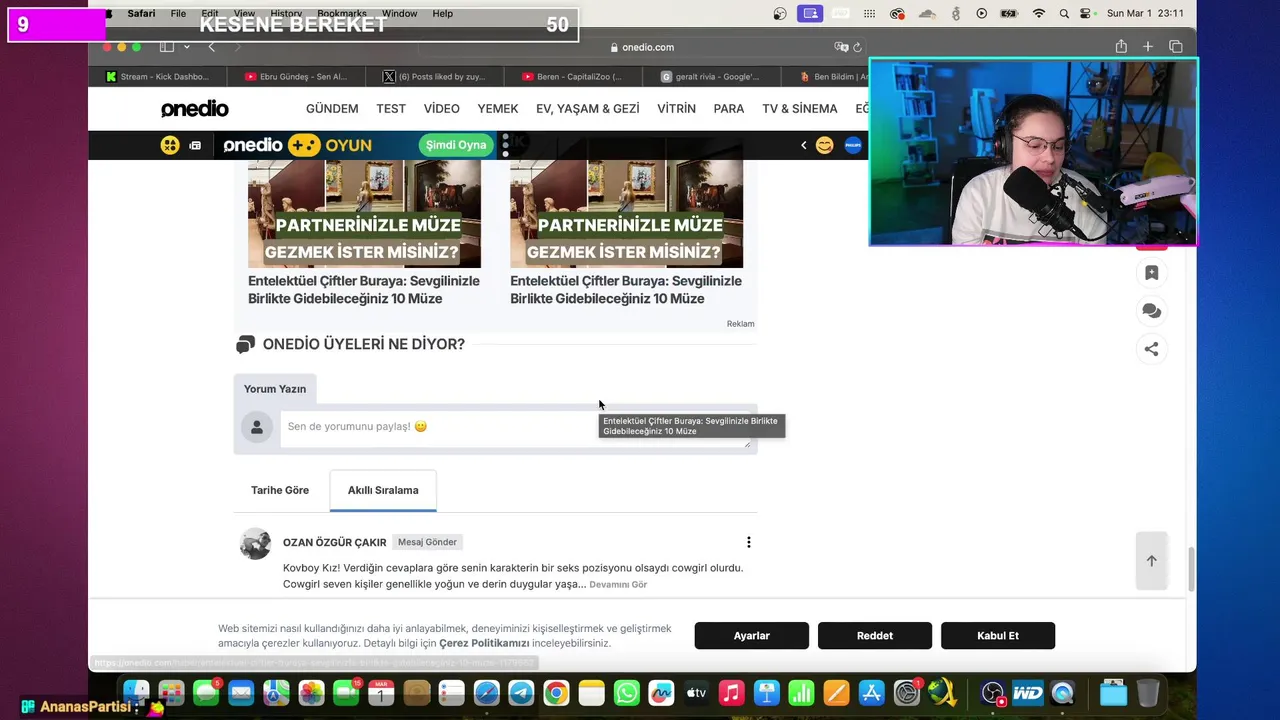Open Telegram from the Dock
The width and height of the screenshot is (1280, 720).
(x=521, y=693)
